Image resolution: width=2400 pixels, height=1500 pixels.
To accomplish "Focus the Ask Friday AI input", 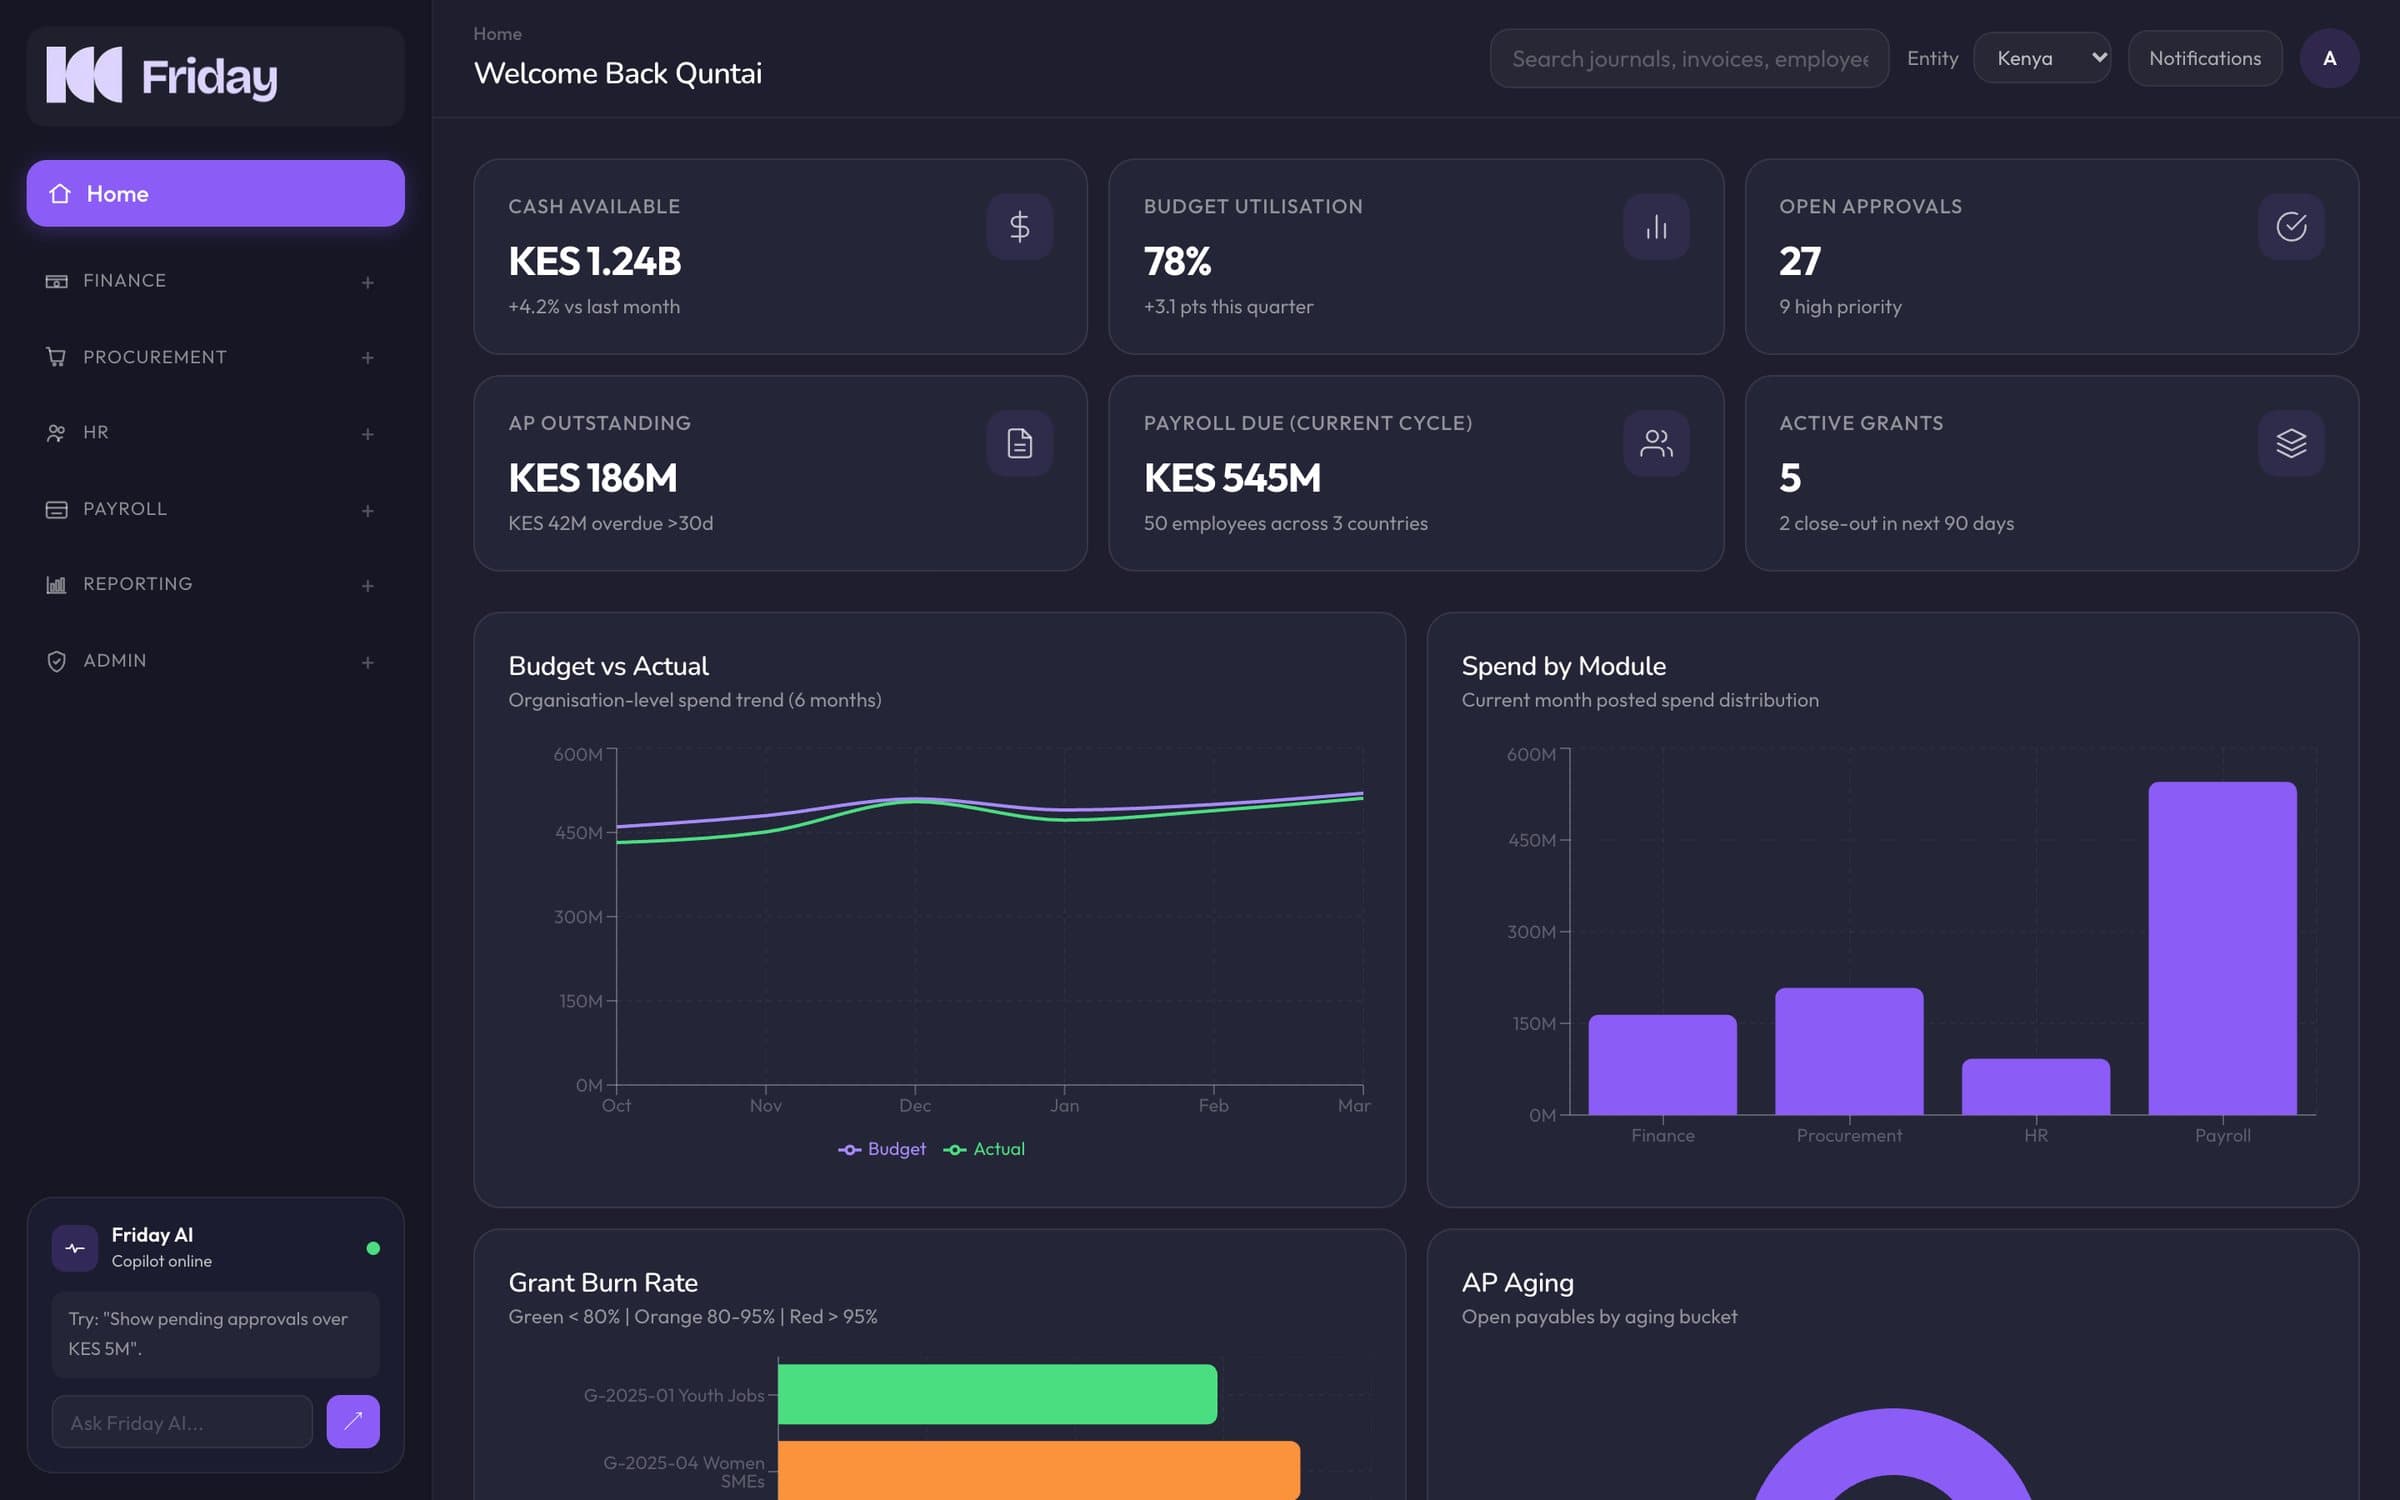I will tap(182, 1422).
